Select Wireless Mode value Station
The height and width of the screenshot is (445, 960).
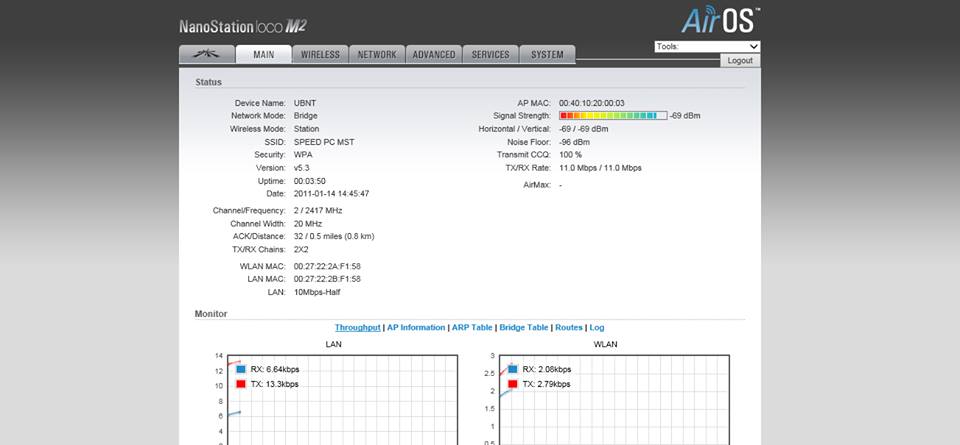click(306, 129)
